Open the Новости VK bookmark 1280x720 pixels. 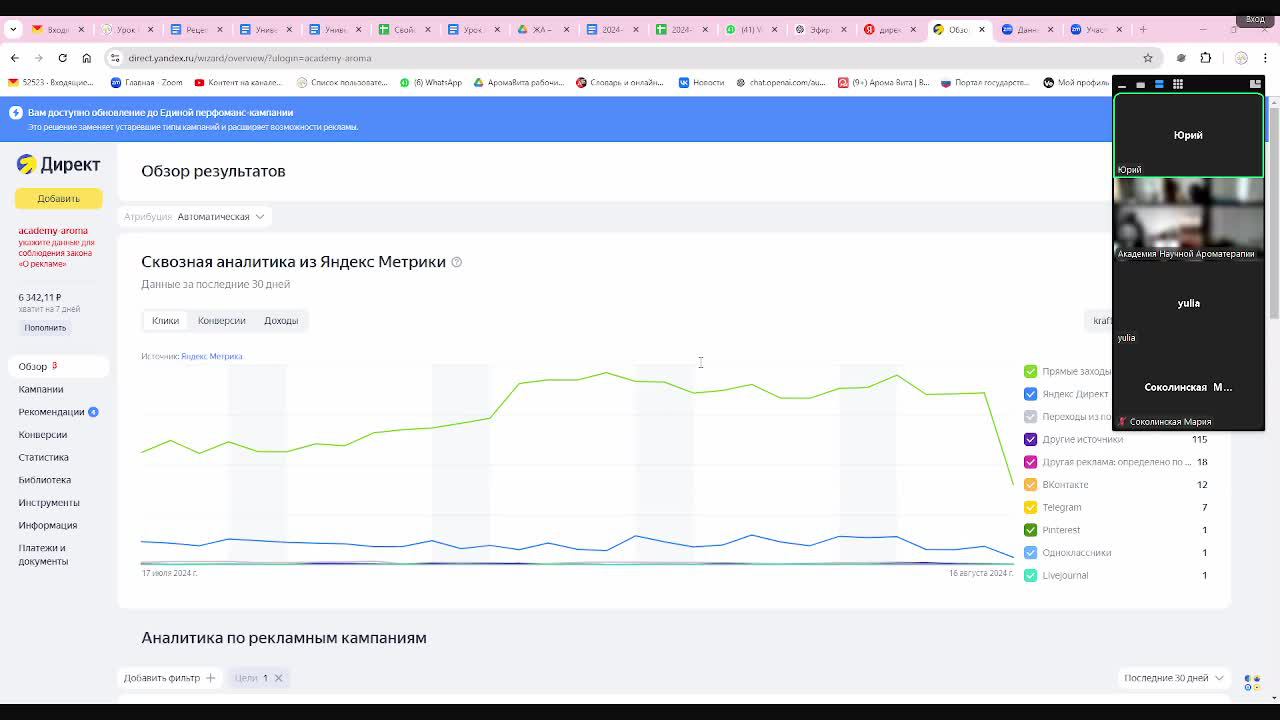click(x=701, y=82)
